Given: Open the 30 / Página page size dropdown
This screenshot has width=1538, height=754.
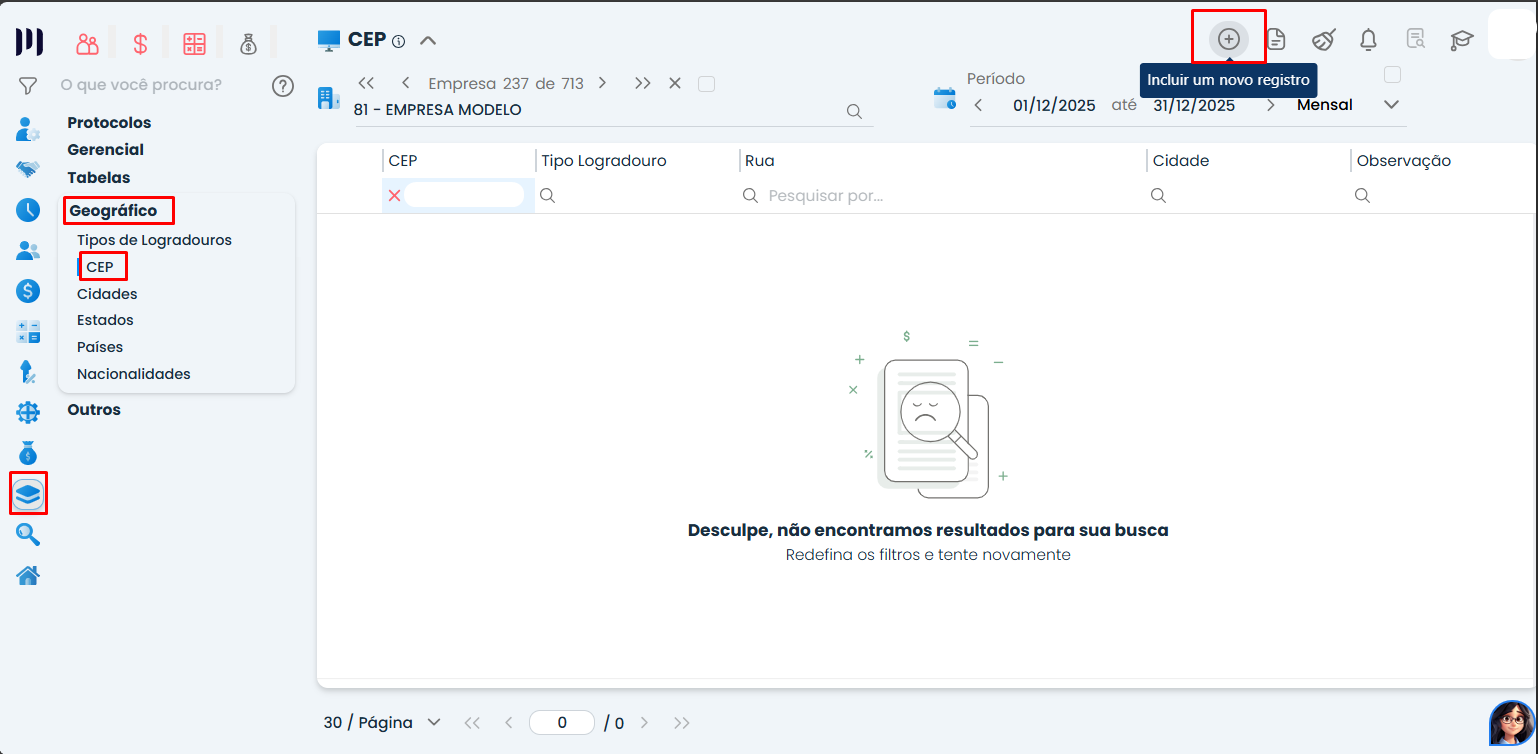Looking at the screenshot, I should coord(433,722).
